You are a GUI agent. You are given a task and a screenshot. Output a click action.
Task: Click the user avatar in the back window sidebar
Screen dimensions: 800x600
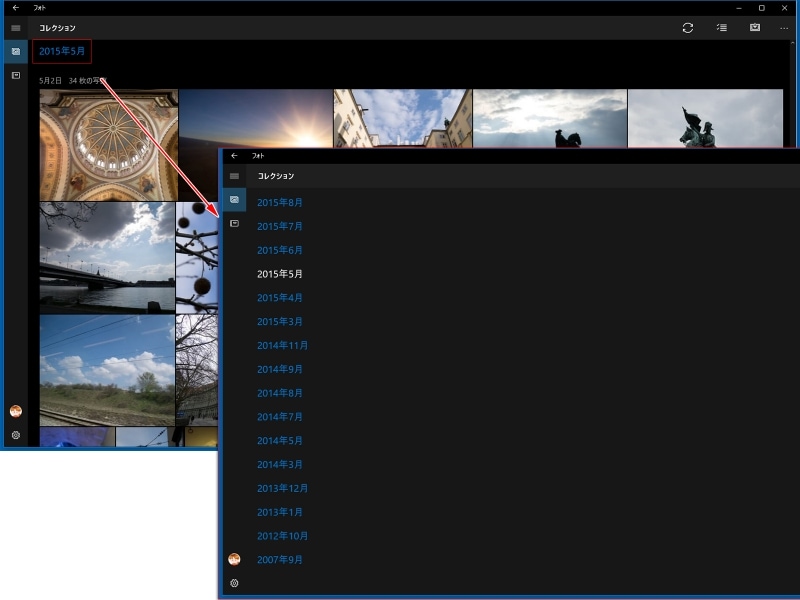(x=15, y=411)
